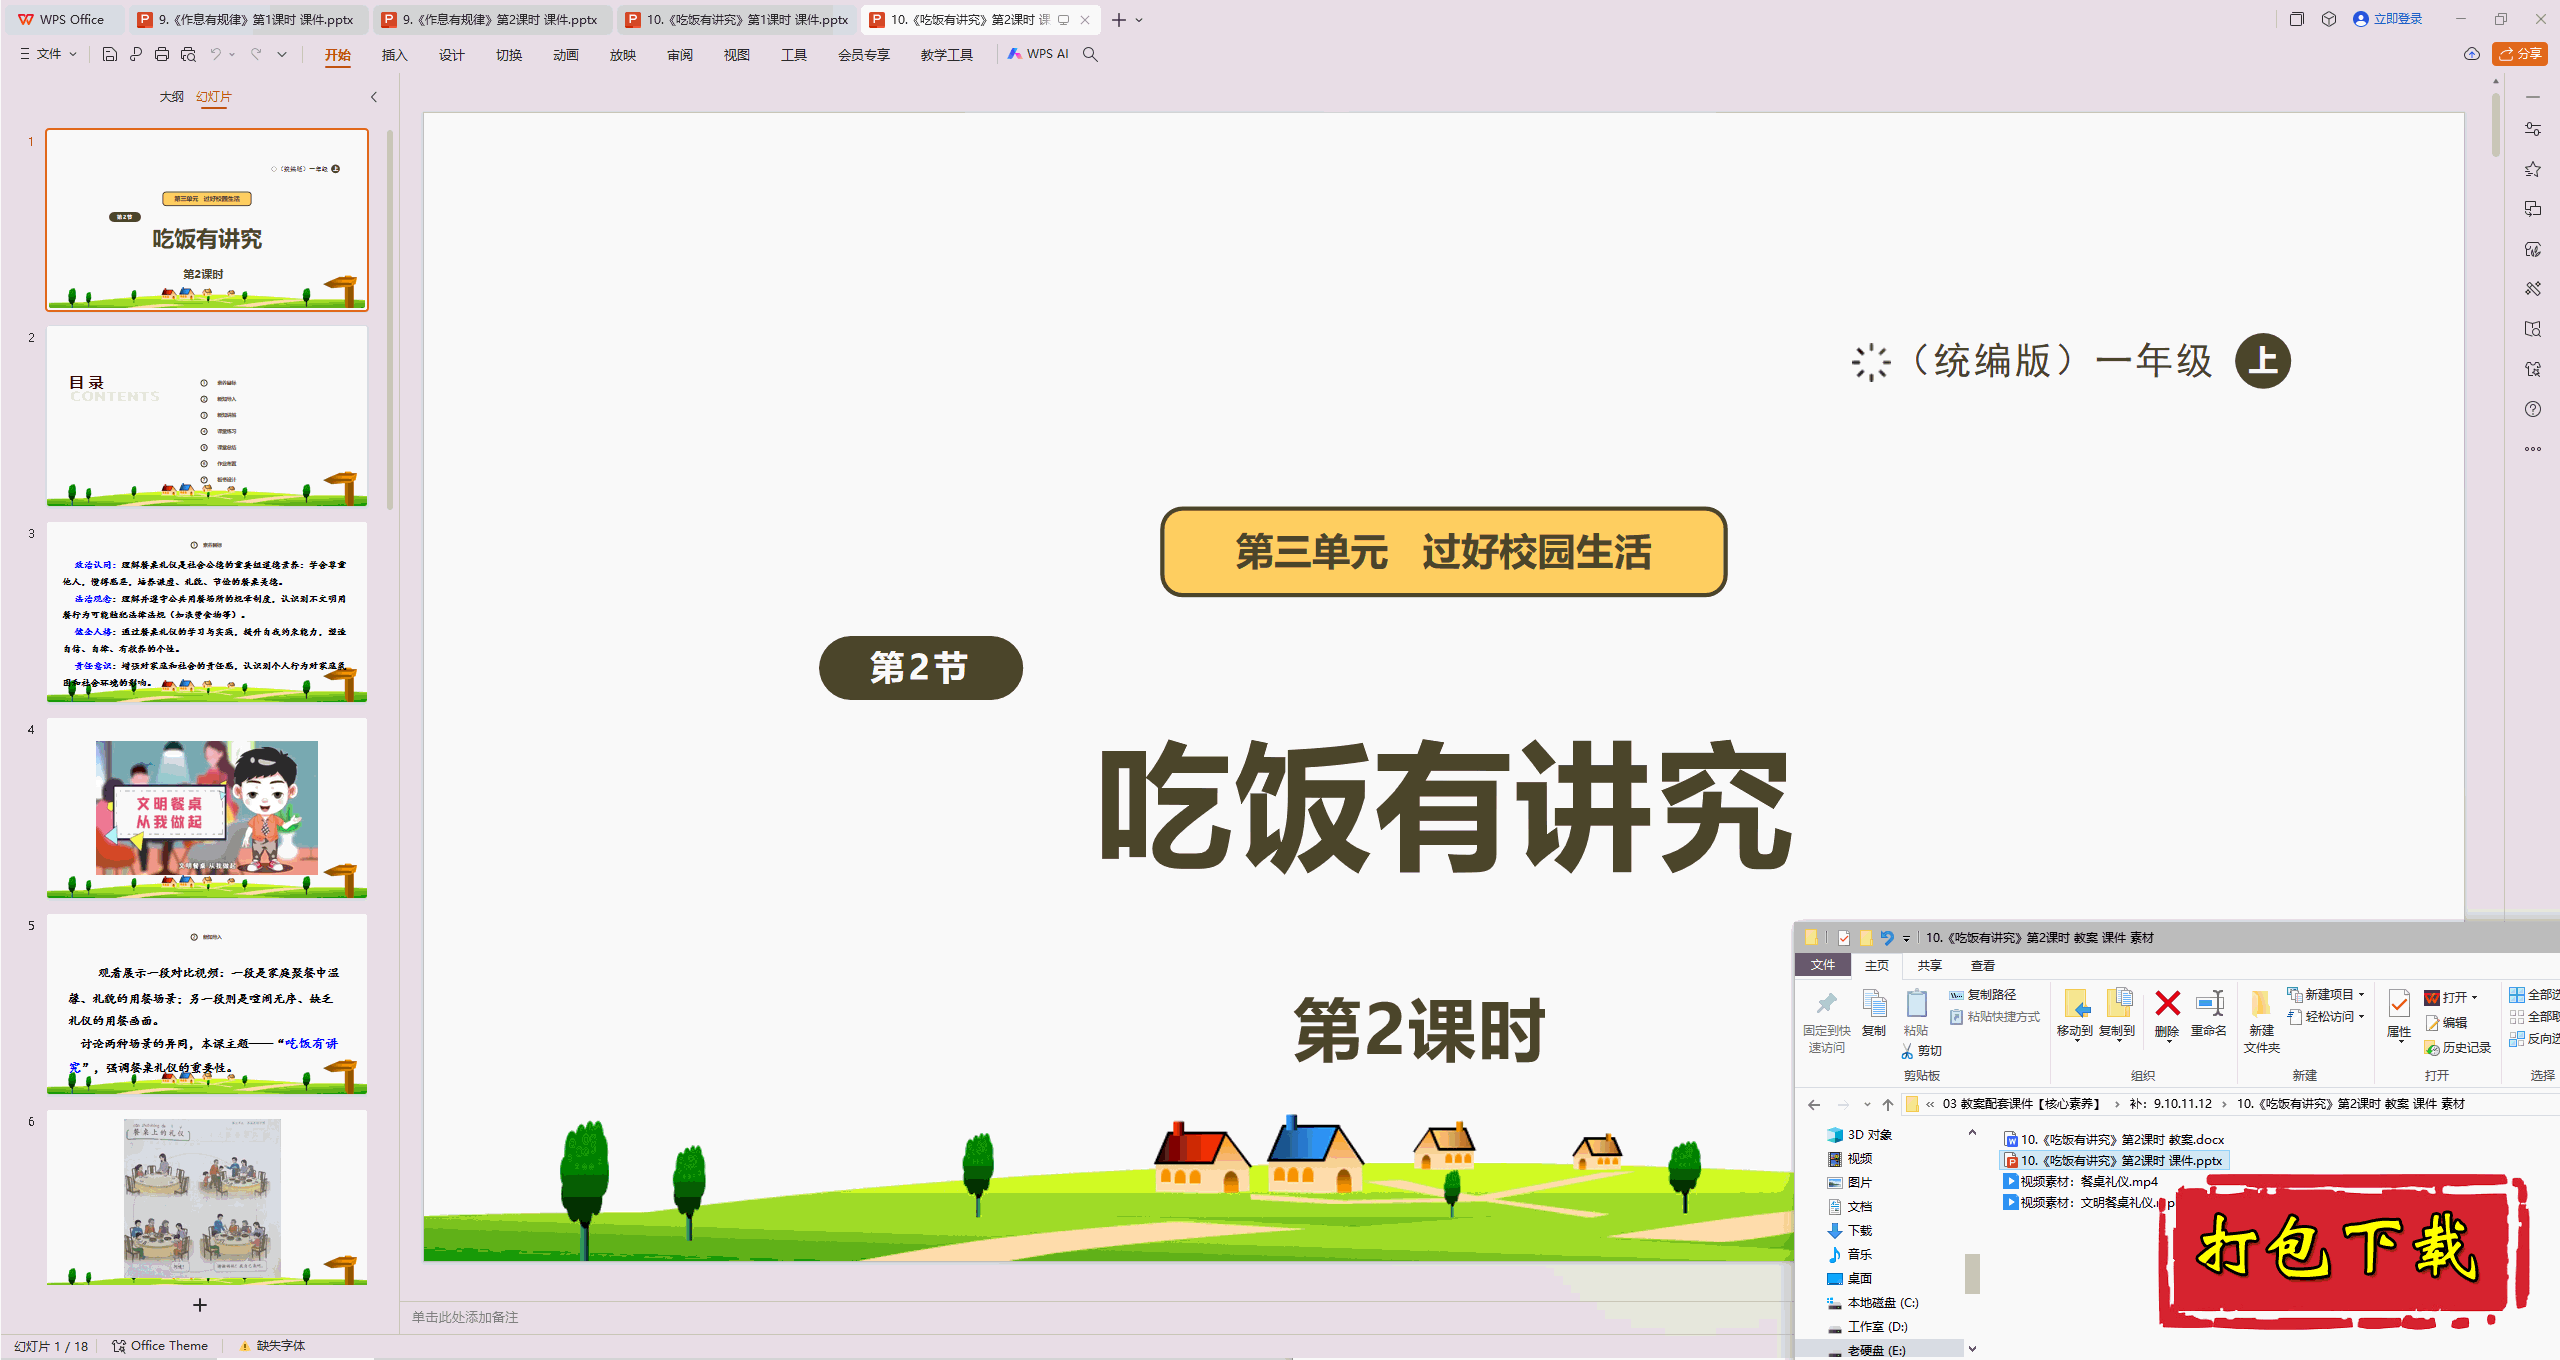Viewport: 2560px width, 1360px height.
Task: Switch to 大纲 outline view tab
Action: click(172, 97)
